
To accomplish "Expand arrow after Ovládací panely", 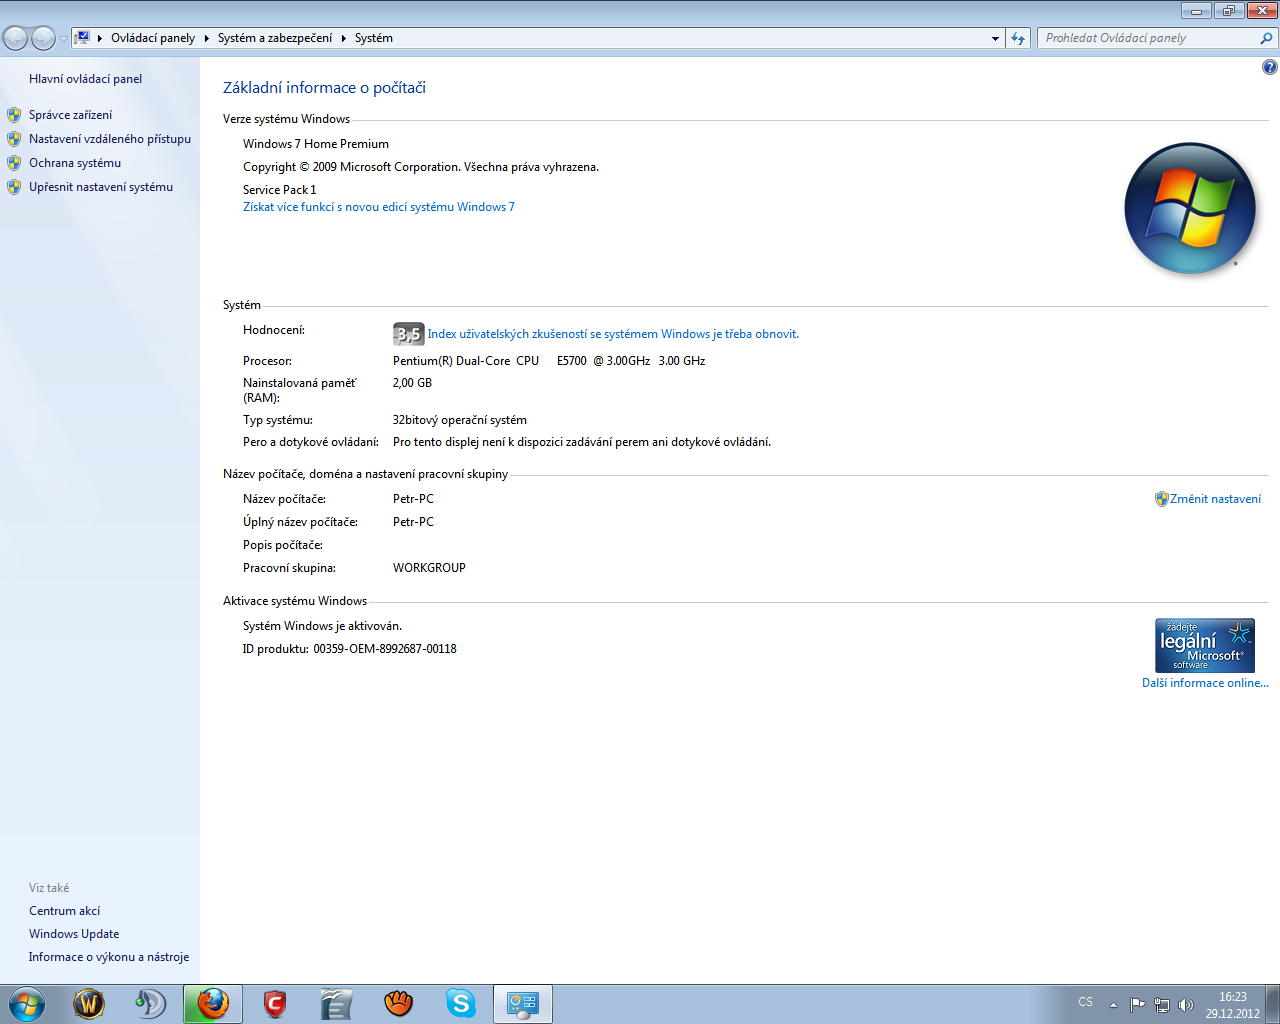I will click(x=207, y=38).
